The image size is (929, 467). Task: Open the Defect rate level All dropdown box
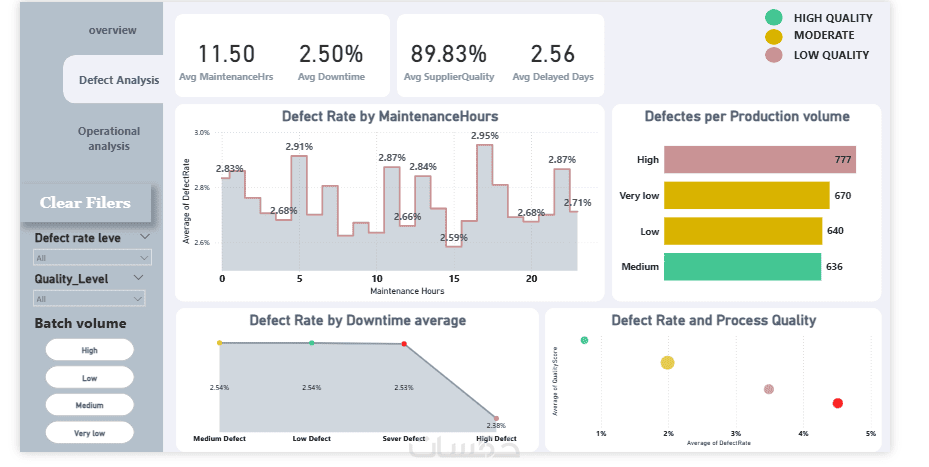pyautogui.click(x=89, y=257)
